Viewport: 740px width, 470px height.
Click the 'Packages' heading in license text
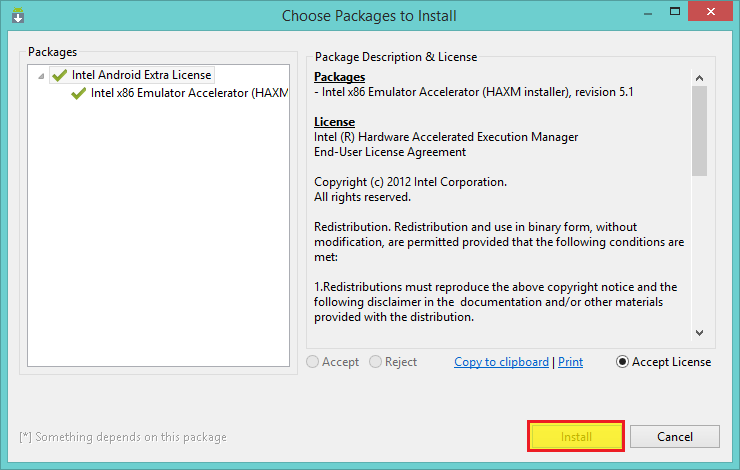pyautogui.click(x=339, y=77)
